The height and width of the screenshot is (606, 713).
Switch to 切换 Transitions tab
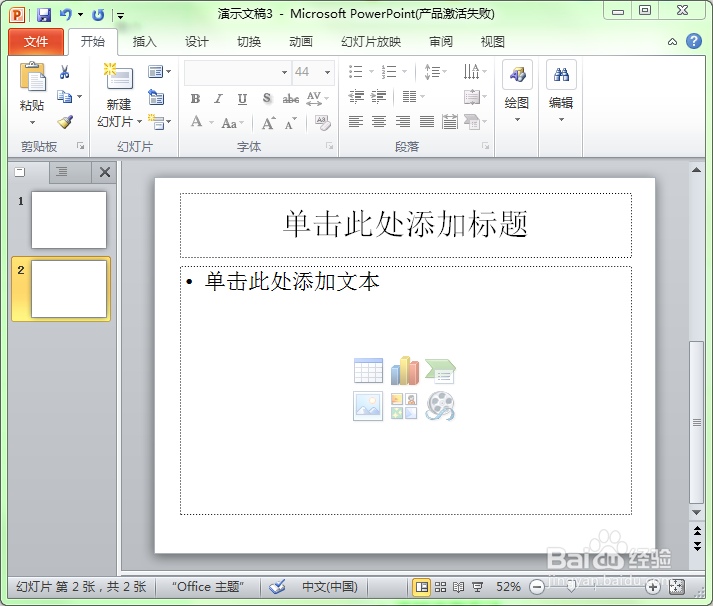[249, 42]
